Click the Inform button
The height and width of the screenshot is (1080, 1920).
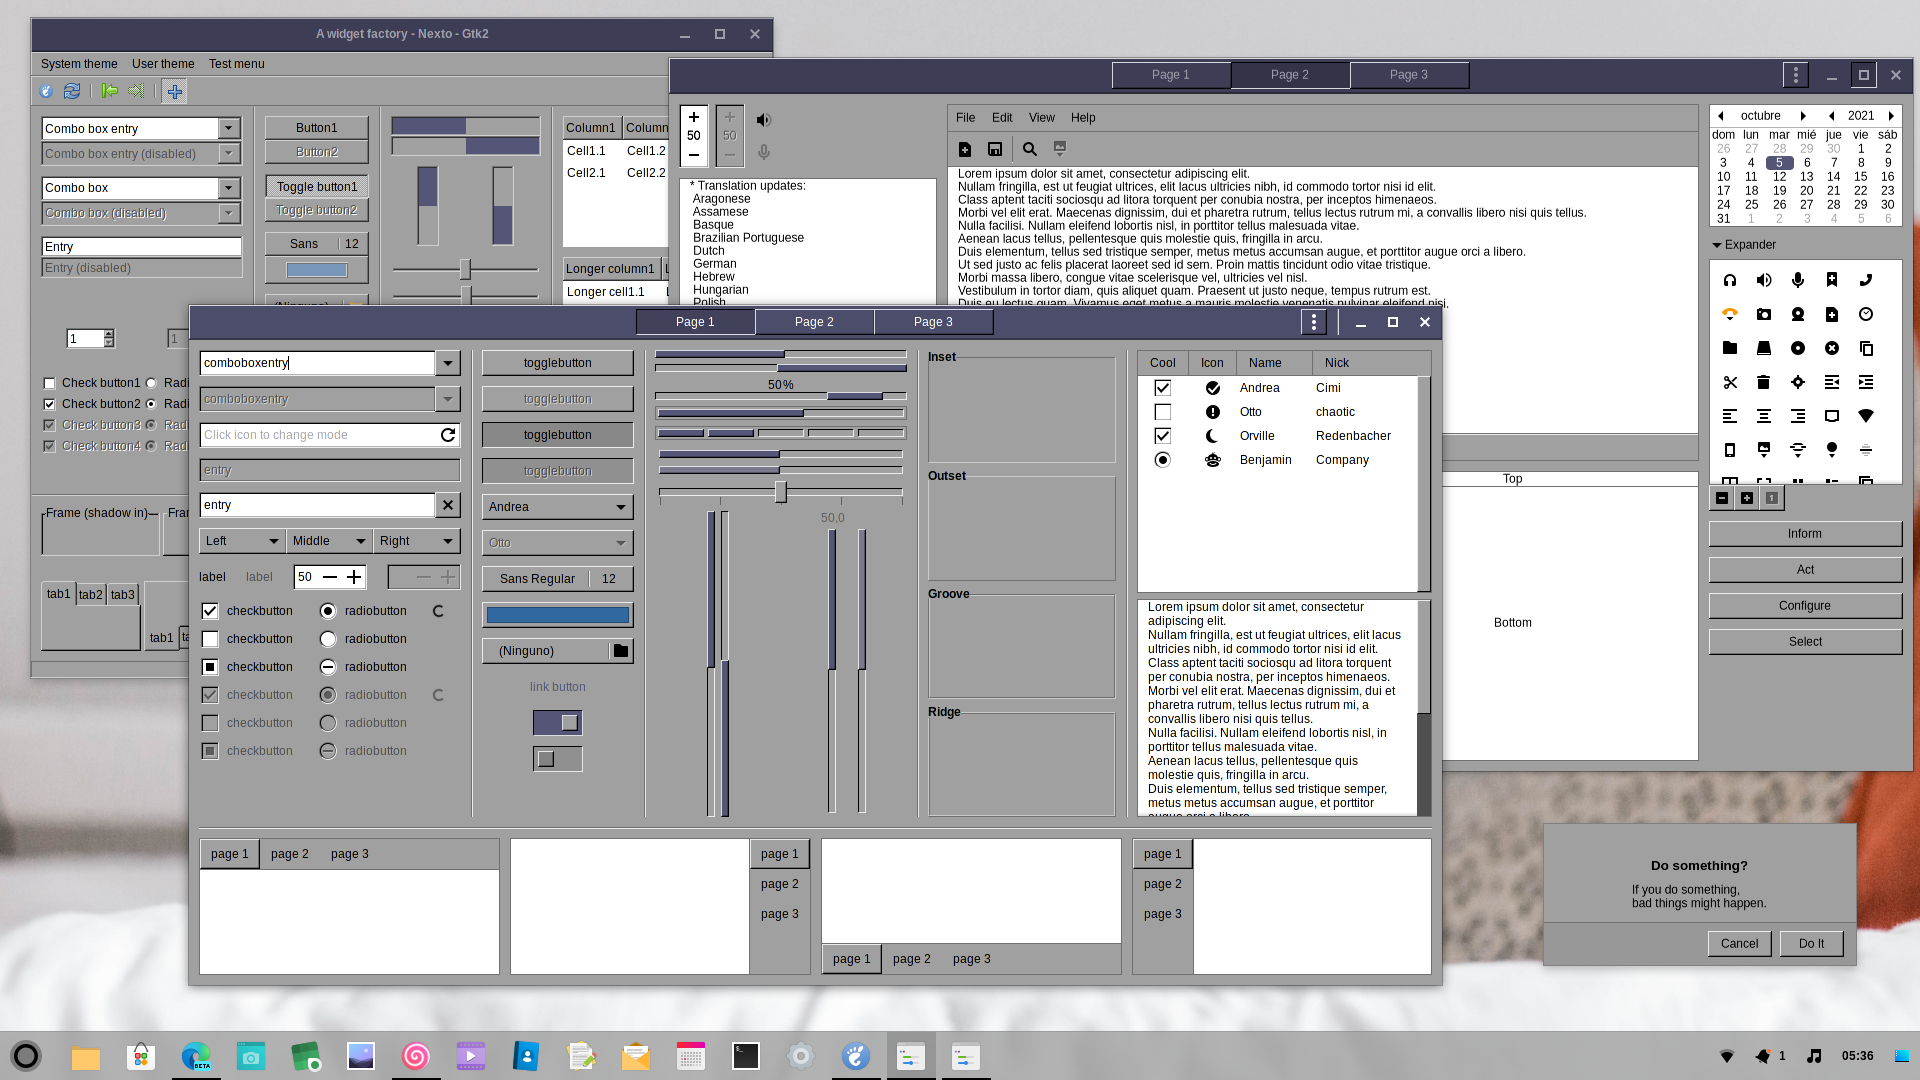tap(1805, 534)
